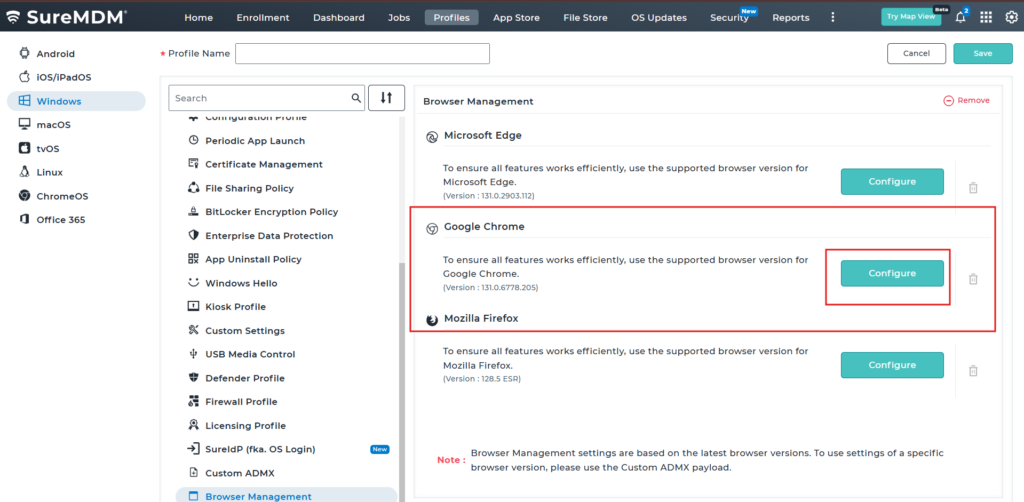Open the settings gear icon
The width and height of the screenshot is (1024, 502).
(1010, 18)
